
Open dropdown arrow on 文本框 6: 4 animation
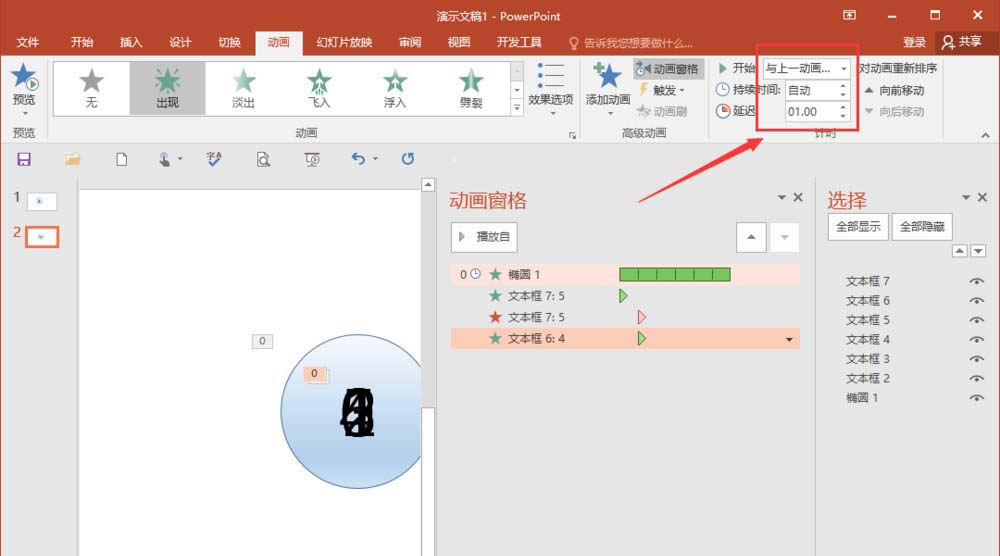[789, 339]
